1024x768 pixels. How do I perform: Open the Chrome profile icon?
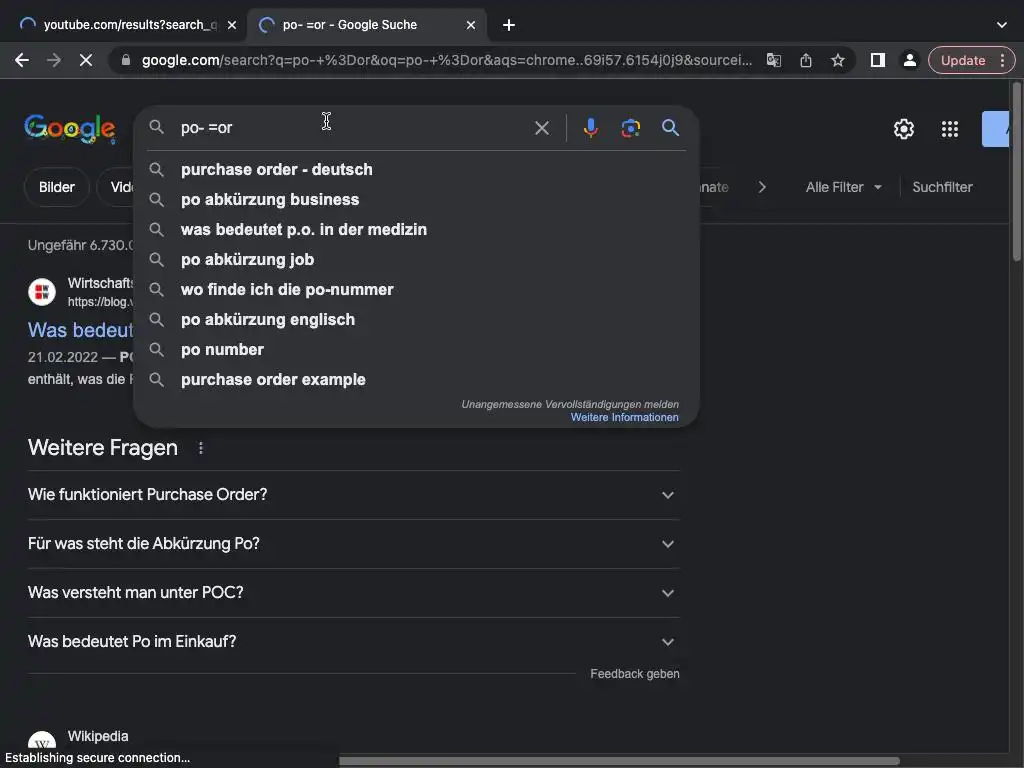pyautogui.click(x=909, y=61)
